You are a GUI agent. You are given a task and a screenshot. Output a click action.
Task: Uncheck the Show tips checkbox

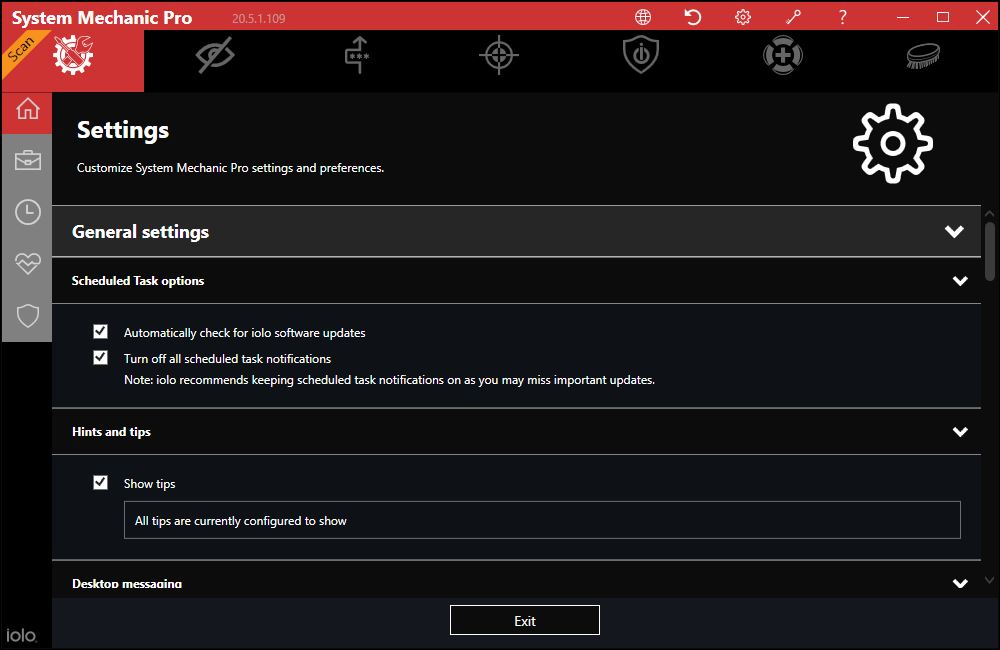(100, 483)
